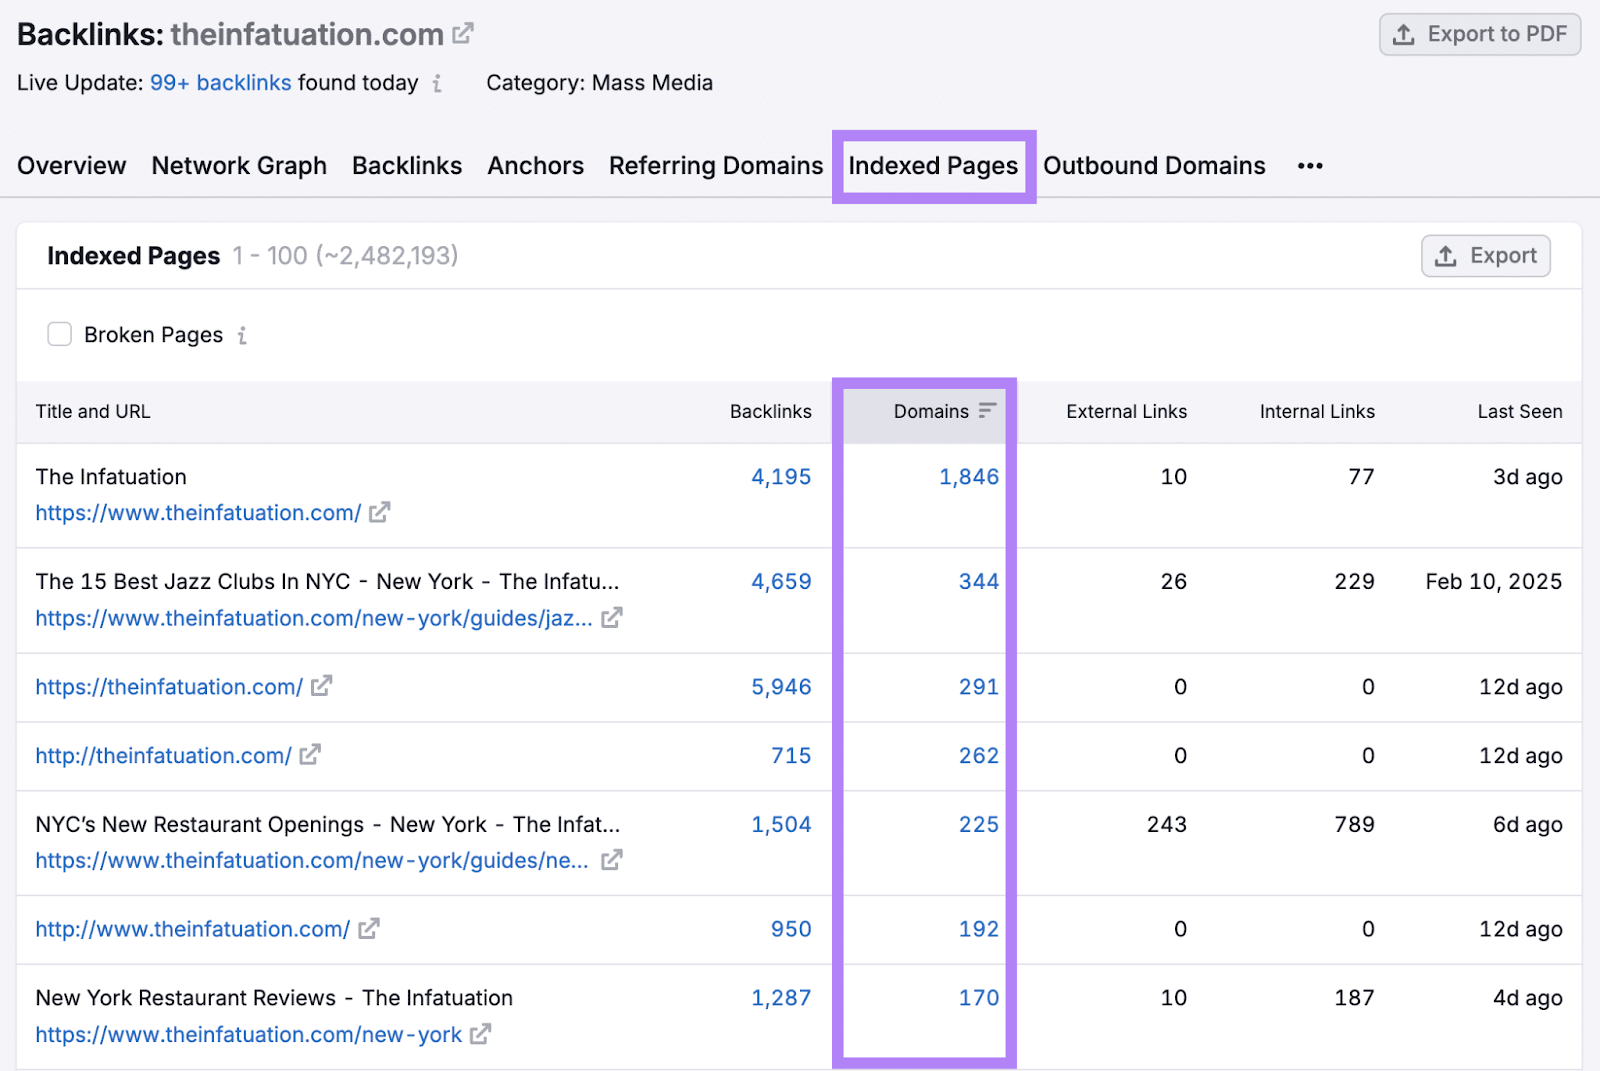Open http://www.theinfatuation.com/ link
1600x1071 pixels.
coord(193,929)
